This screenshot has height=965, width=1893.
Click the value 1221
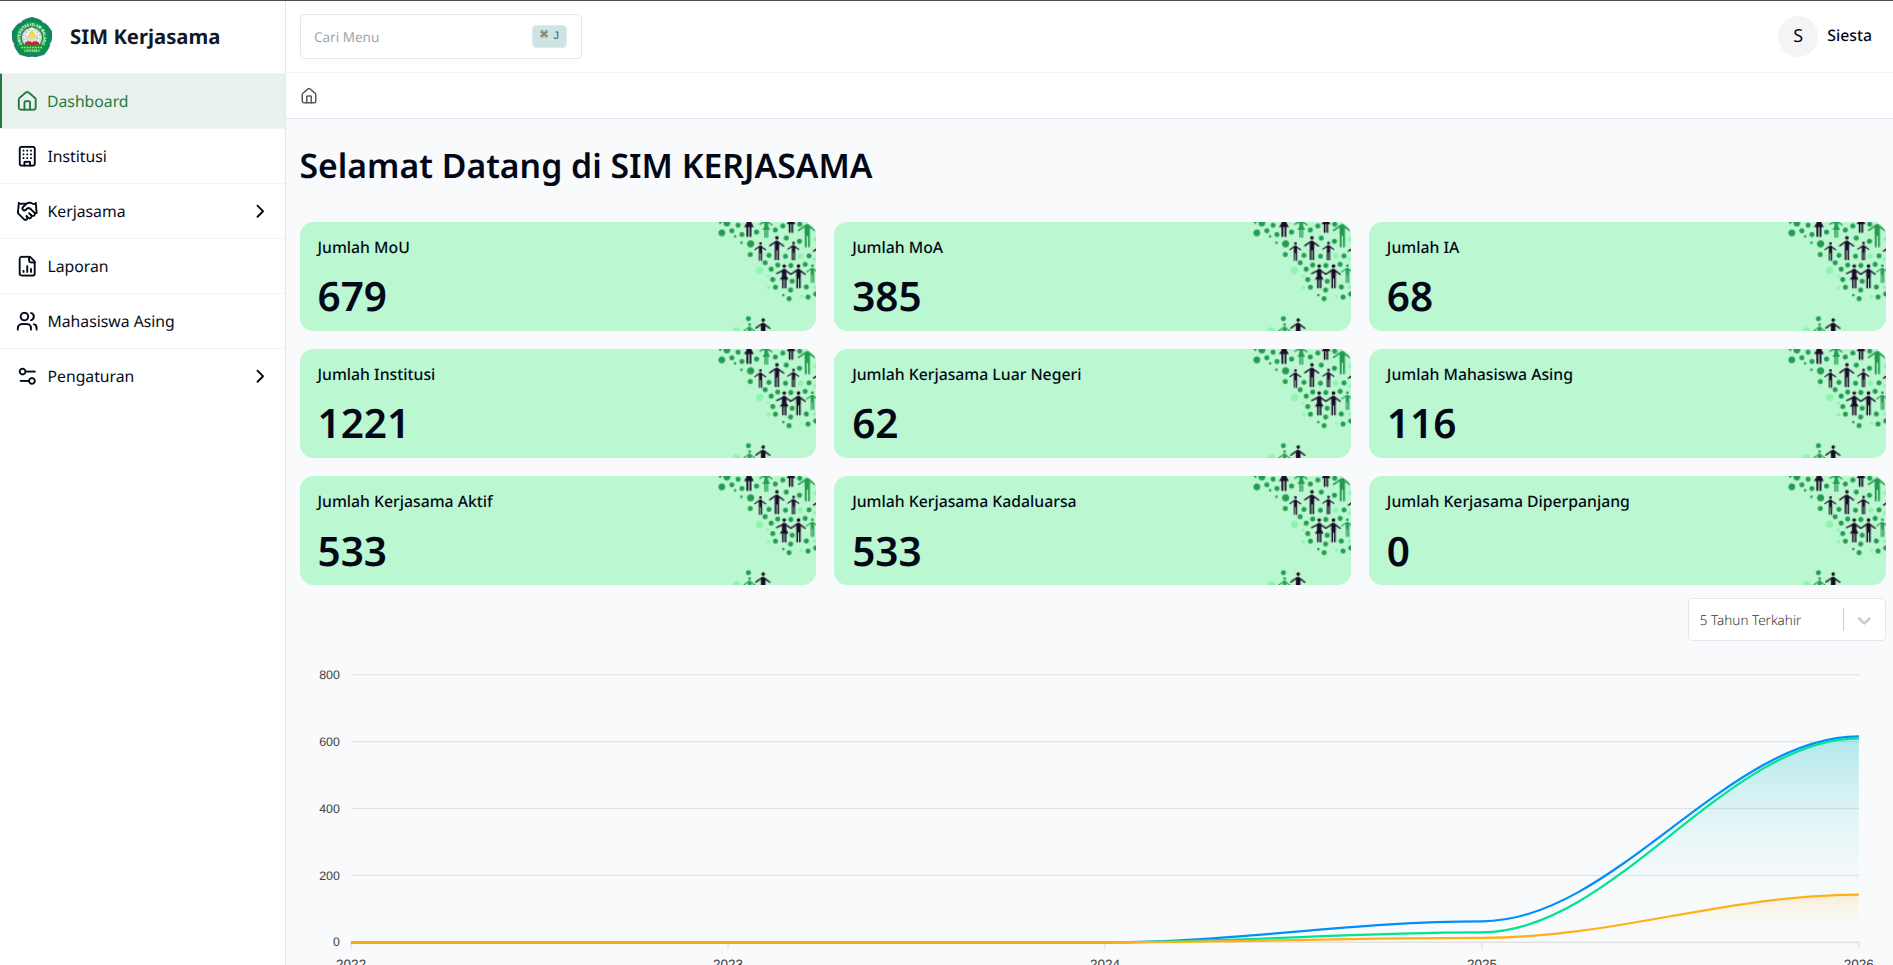coord(363,424)
